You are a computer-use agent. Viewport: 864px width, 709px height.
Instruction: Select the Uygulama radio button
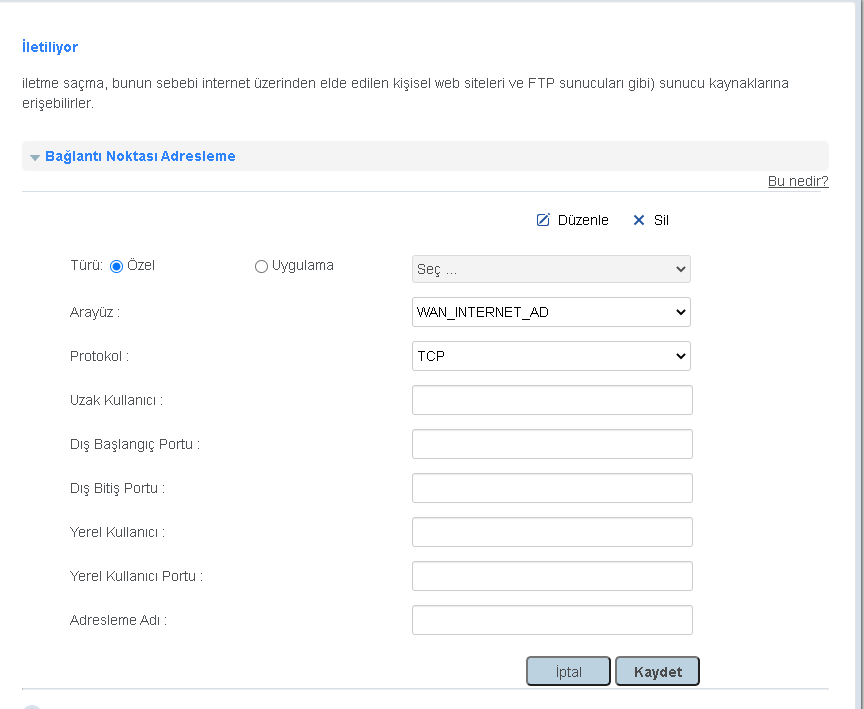(262, 266)
